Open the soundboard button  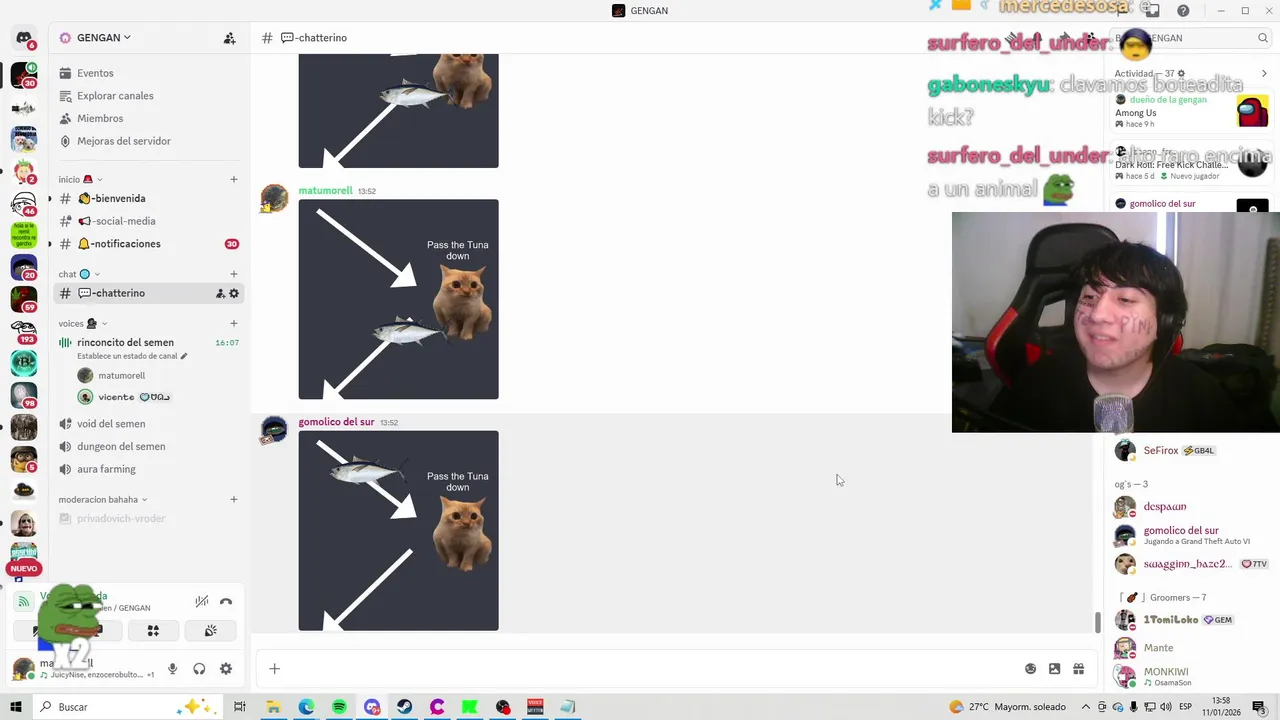coord(211,631)
